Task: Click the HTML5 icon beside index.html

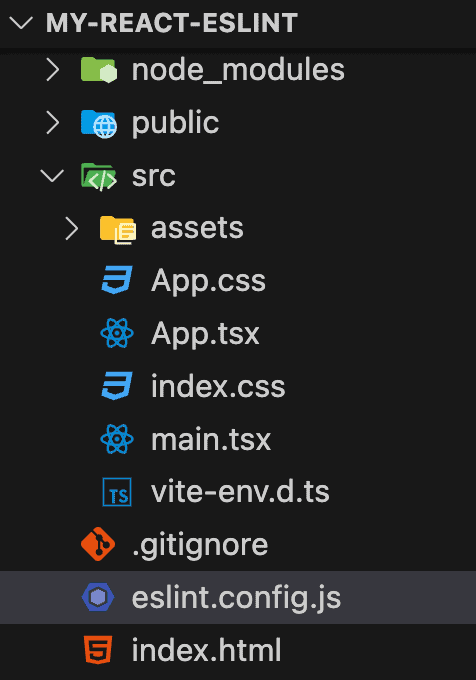Action: tap(98, 650)
